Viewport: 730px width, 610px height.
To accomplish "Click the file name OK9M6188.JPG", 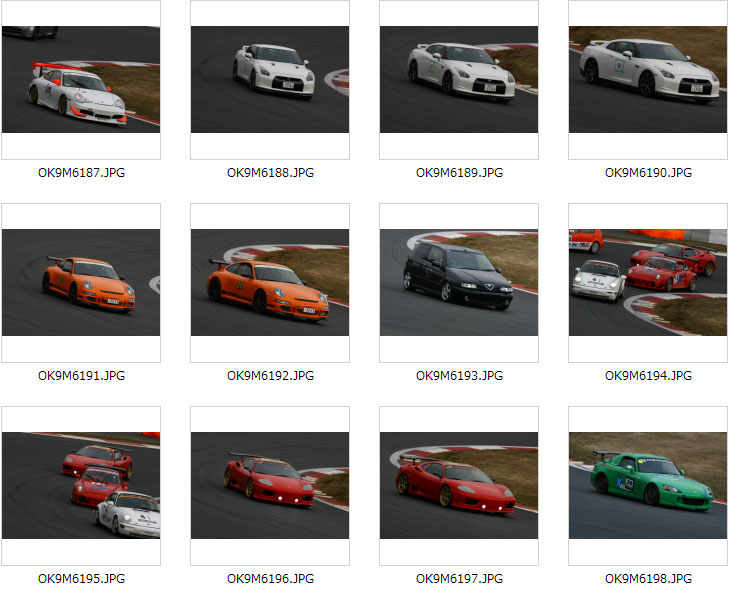I will 270,173.
